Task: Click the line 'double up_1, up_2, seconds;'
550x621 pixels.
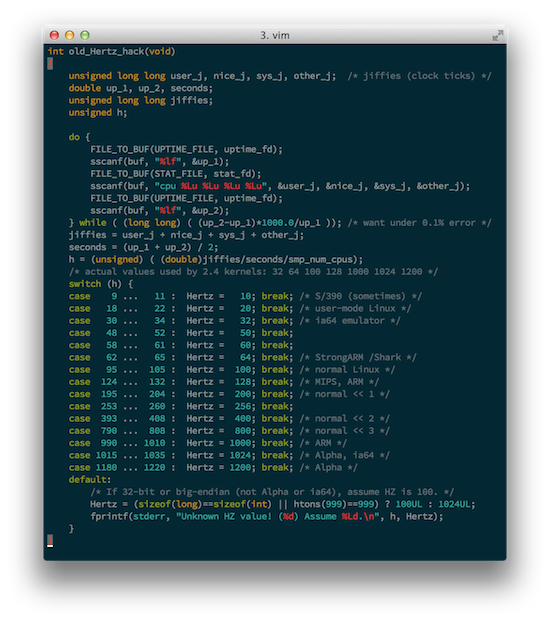Action: click(x=141, y=88)
